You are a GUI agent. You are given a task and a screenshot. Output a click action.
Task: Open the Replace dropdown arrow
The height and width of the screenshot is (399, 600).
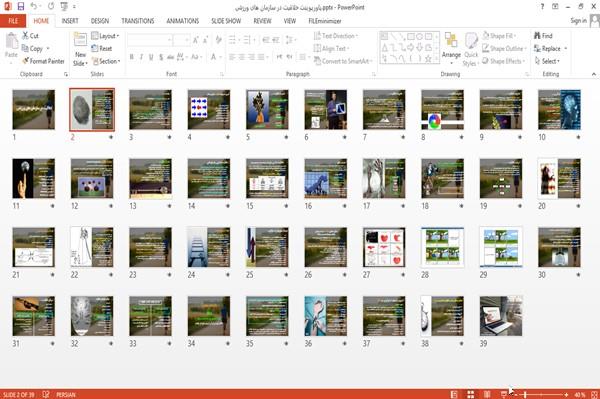pyautogui.click(x=566, y=49)
